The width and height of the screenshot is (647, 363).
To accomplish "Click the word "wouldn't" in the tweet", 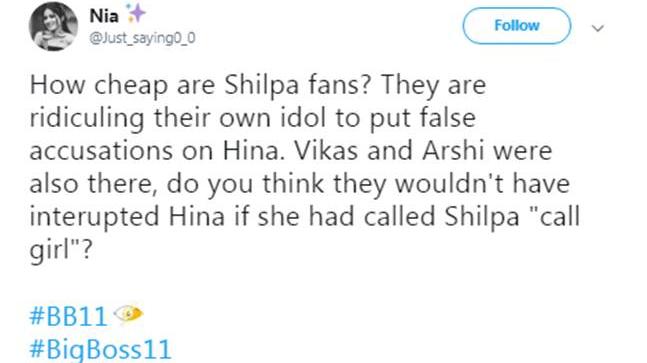I will click(x=449, y=183).
